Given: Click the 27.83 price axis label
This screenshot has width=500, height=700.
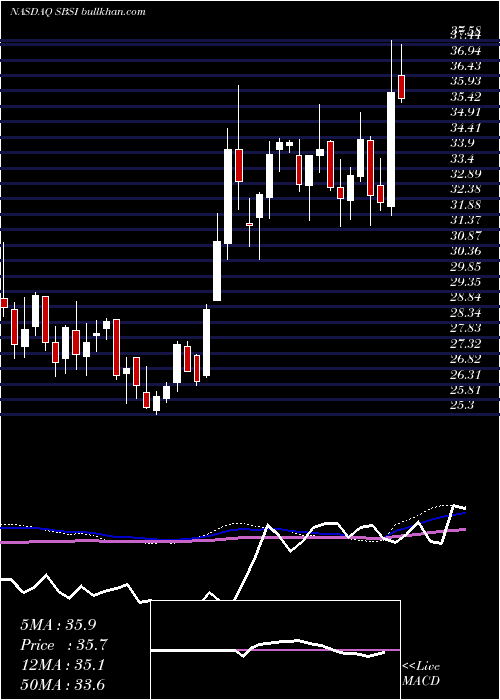Looking at the screenshot, I should pos(465,328).
